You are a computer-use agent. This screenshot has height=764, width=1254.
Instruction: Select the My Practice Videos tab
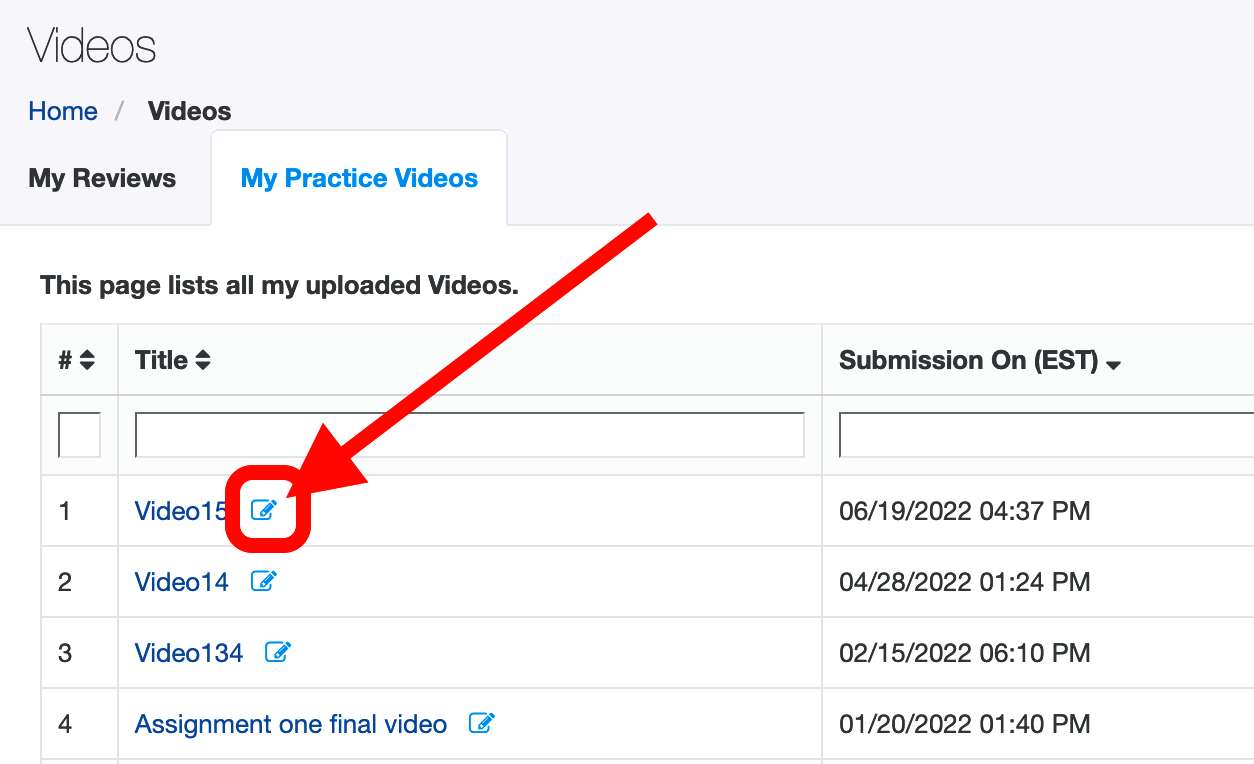359,178
